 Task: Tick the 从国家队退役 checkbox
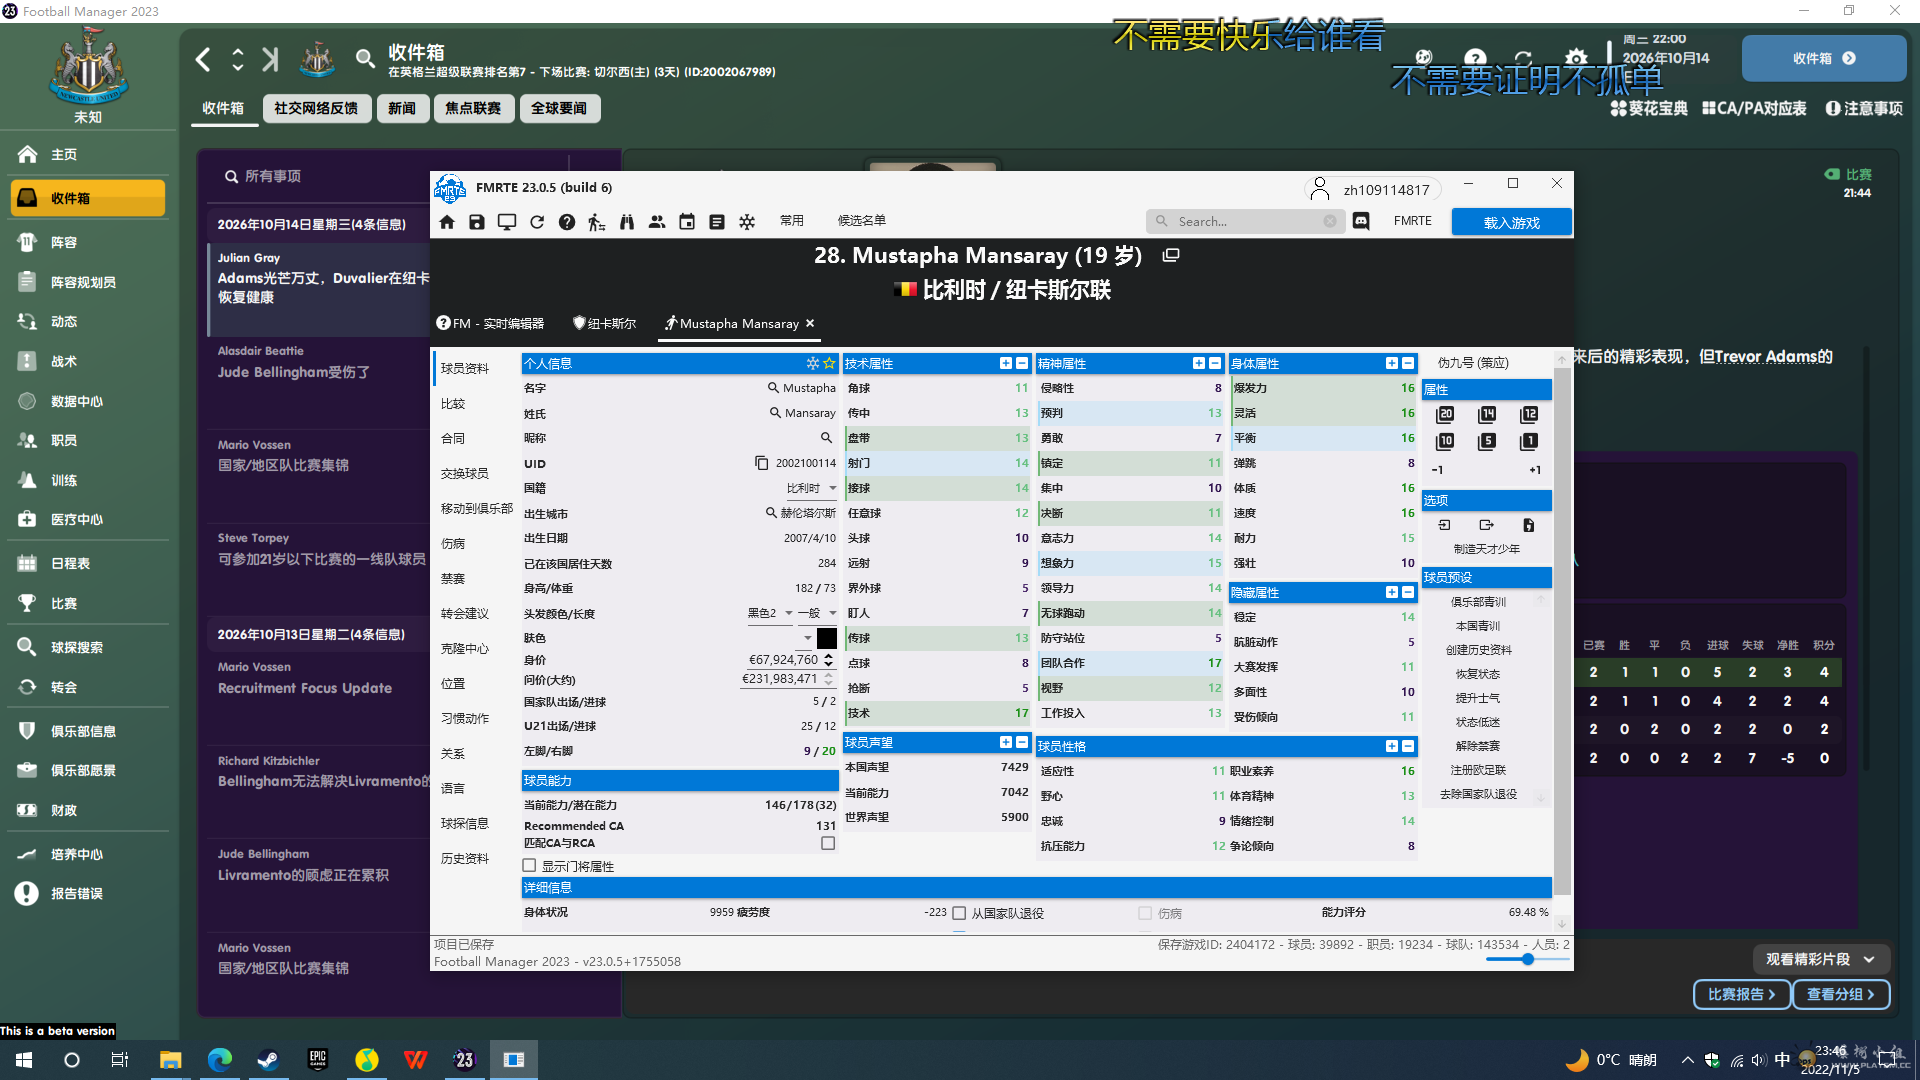(959, 913)
